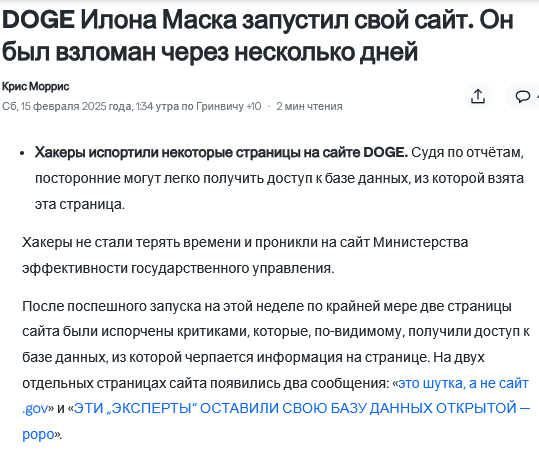Screen dimensions: 539x459
Task: Click the wrapped «.gov» link fragment
Action: click(35, 408)
